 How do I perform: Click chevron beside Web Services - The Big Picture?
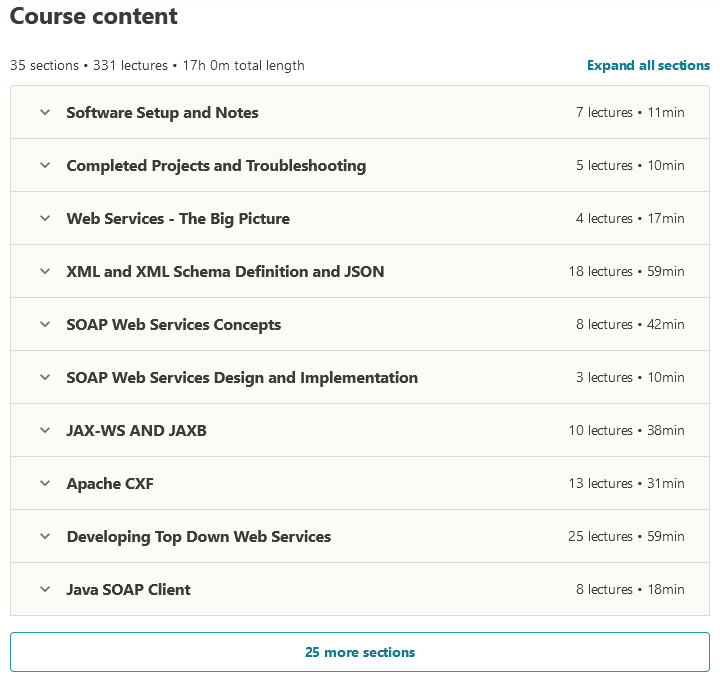tap(45, 218)
